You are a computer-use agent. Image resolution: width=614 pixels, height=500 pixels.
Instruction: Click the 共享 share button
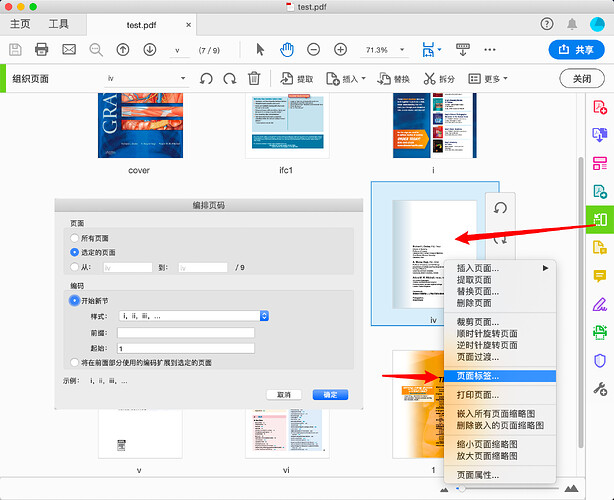tap(576, 50)
